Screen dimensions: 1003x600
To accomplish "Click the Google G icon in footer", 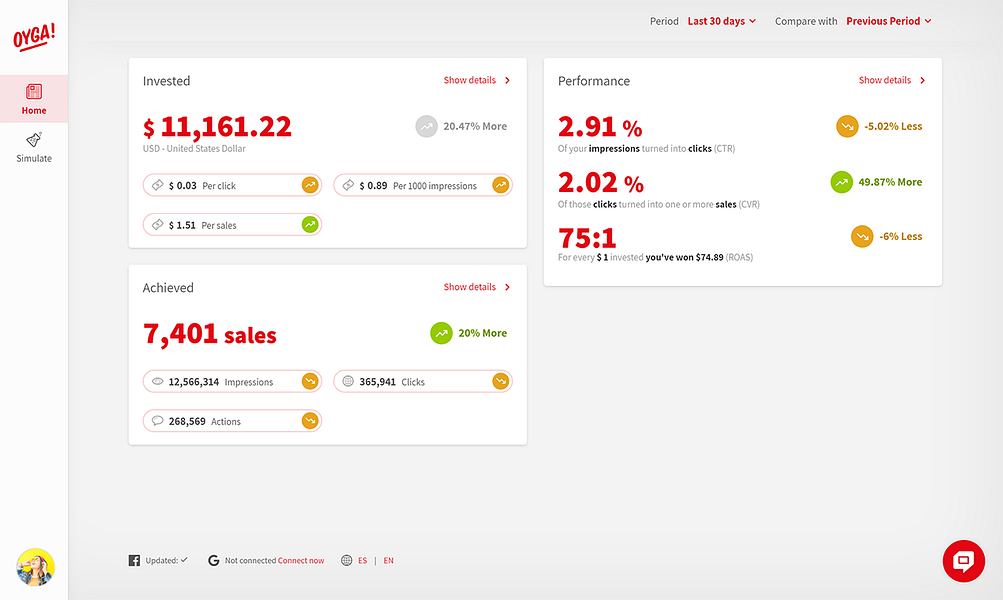I will point(214,560).
